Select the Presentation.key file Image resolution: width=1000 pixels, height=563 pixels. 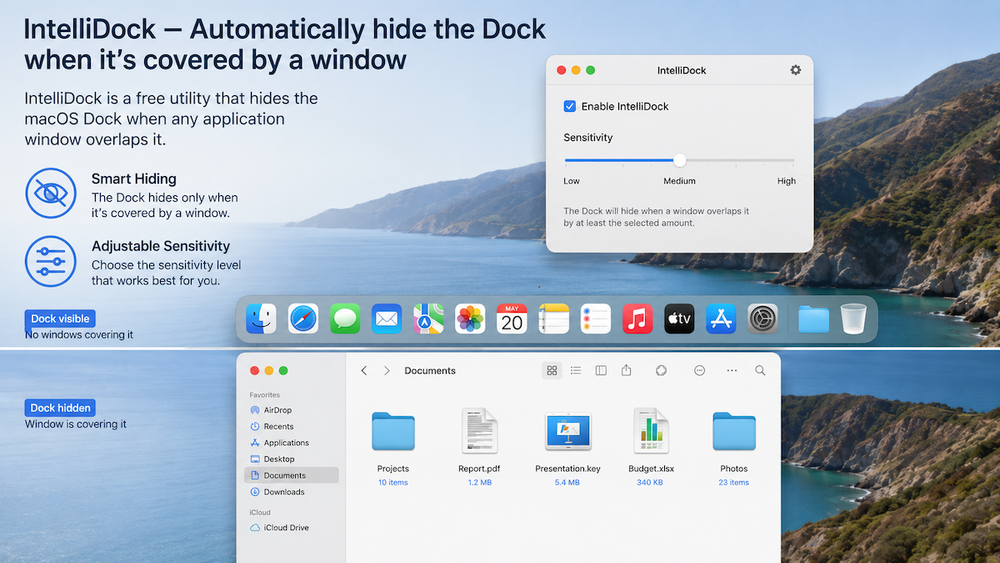click(568, 431)
